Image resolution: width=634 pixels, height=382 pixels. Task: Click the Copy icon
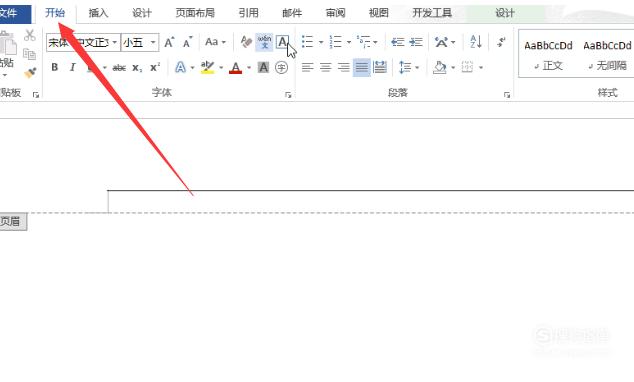point(30,54)
